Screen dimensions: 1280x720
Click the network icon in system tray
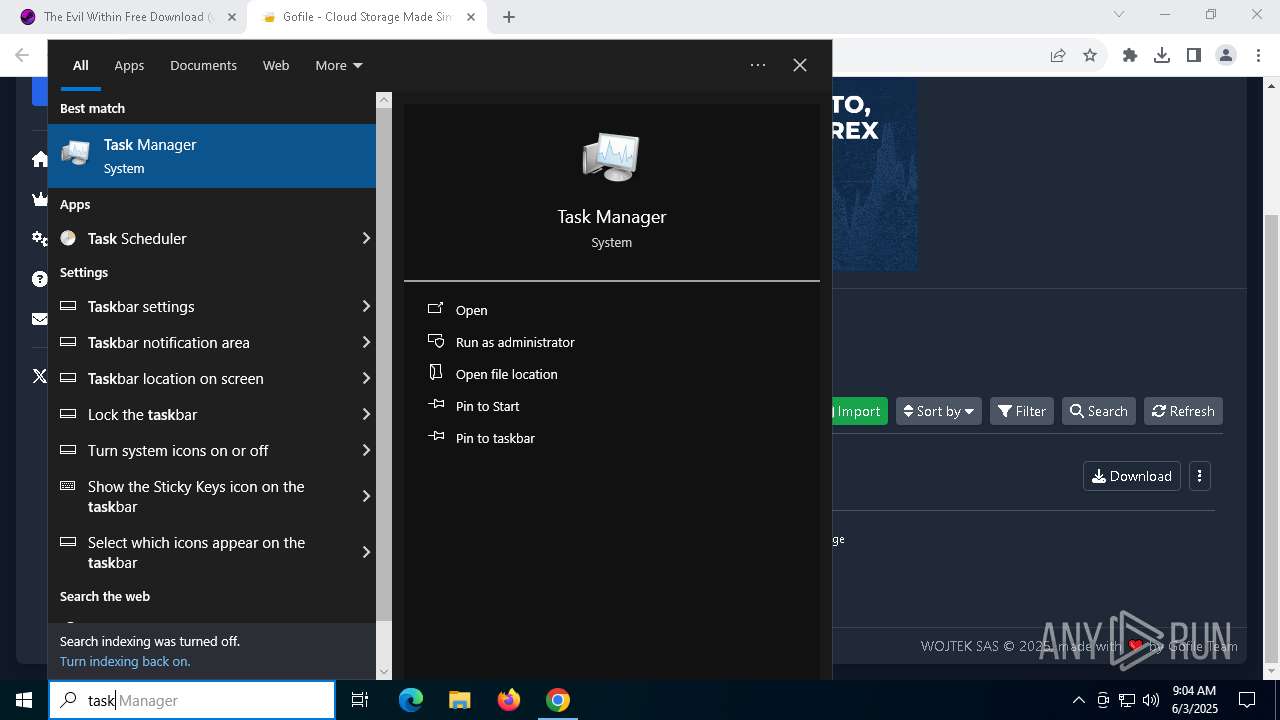(x=1127, y=700)
